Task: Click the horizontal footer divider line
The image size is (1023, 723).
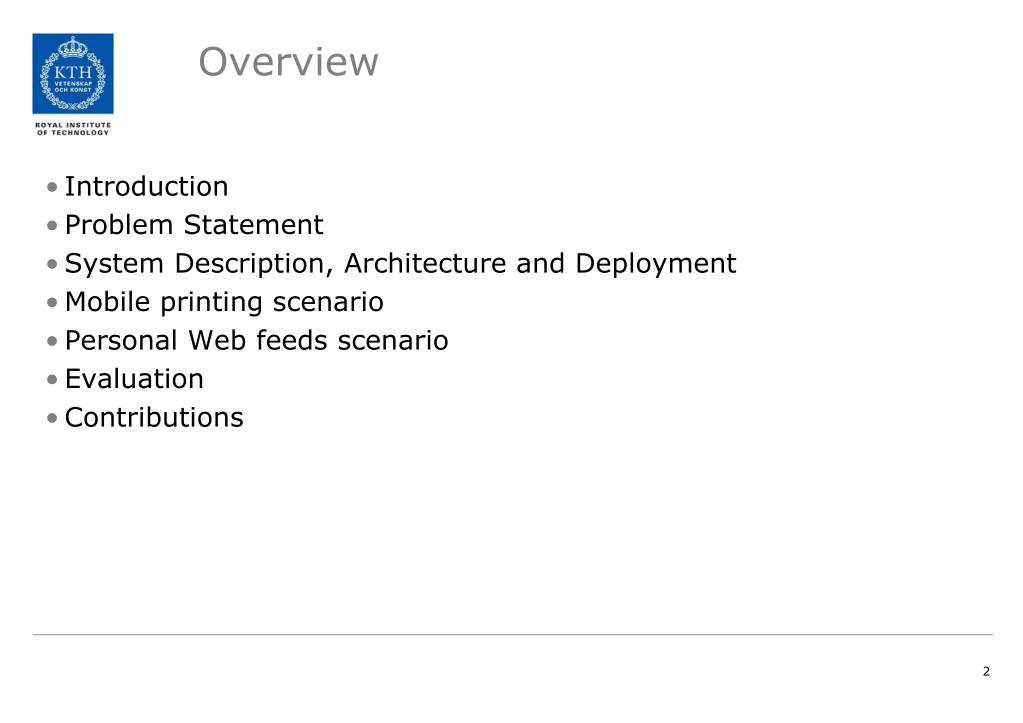Action: point(513,634)
